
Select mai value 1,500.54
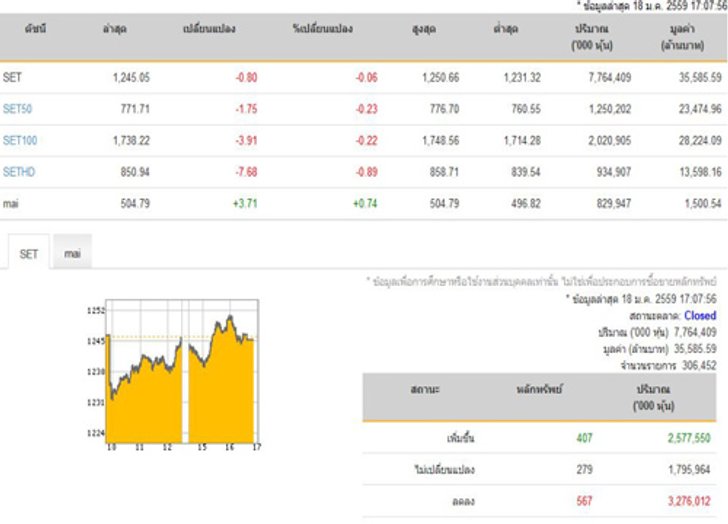point(703,203)
